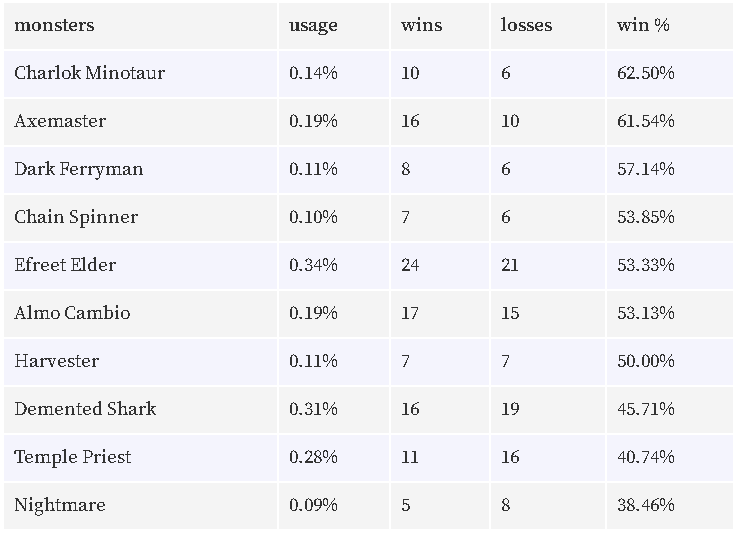
Task: Click the Demented Shark cell
Action: pyautogui.click(x=85, y=409)
